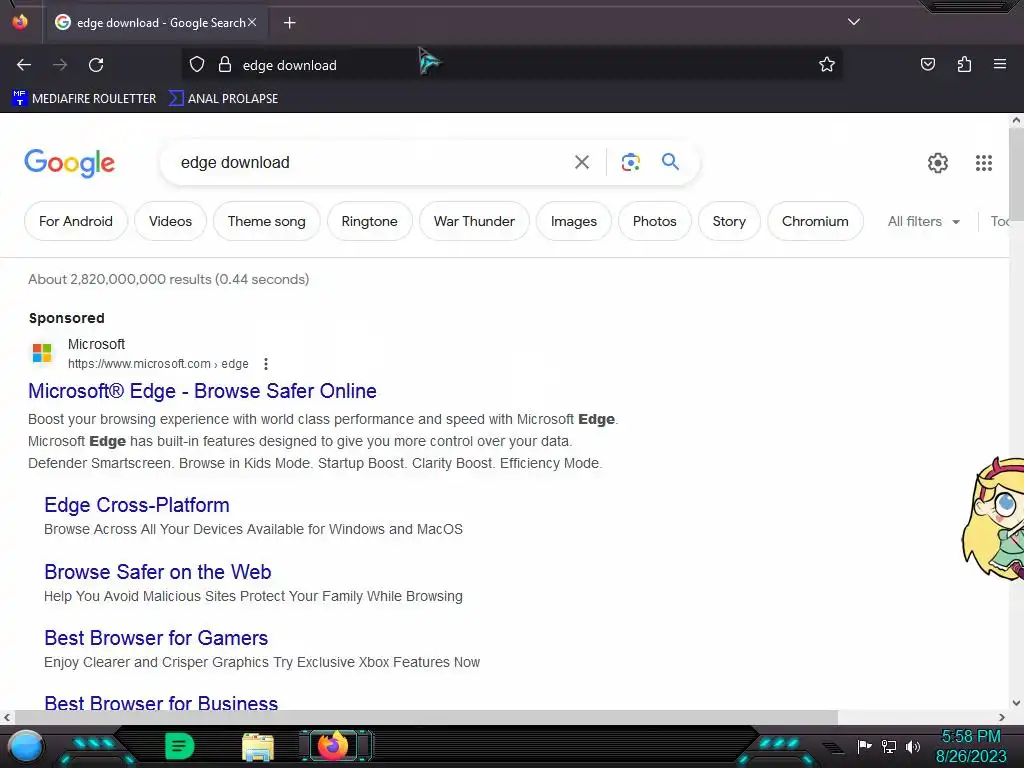
Task: Select the Ringtone filter chip
Action: click(370, 221)
